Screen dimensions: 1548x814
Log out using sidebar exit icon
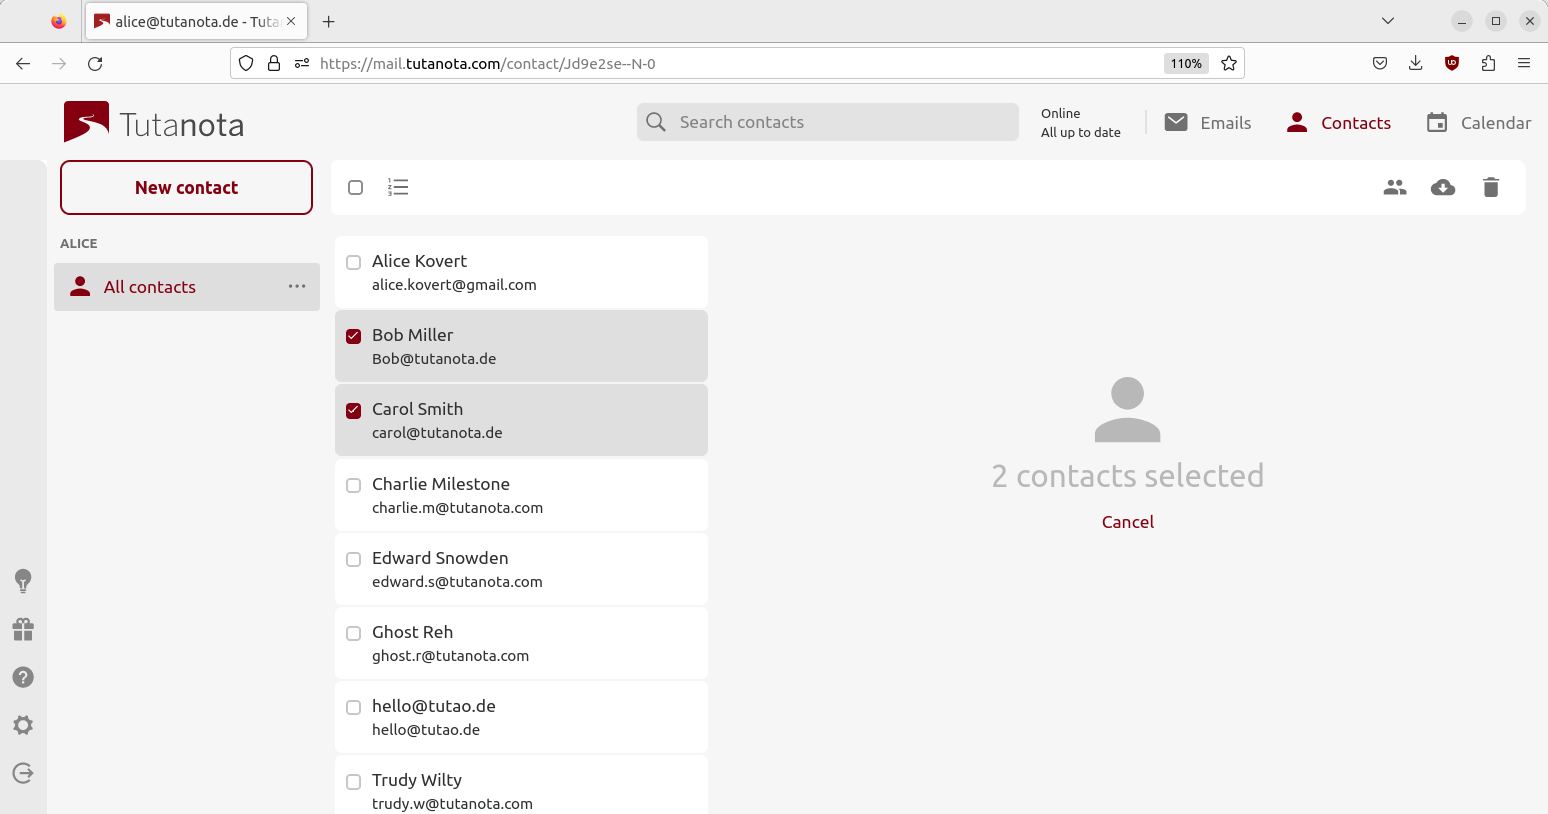coord(23,773)
